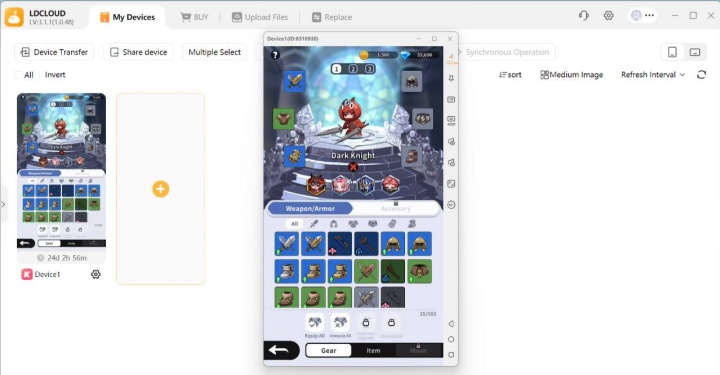Viewport: 720px width, 375px height.
Task: Choose the pink-haired hero portrait
Action: pyautogui.click(x=341, y=185)
